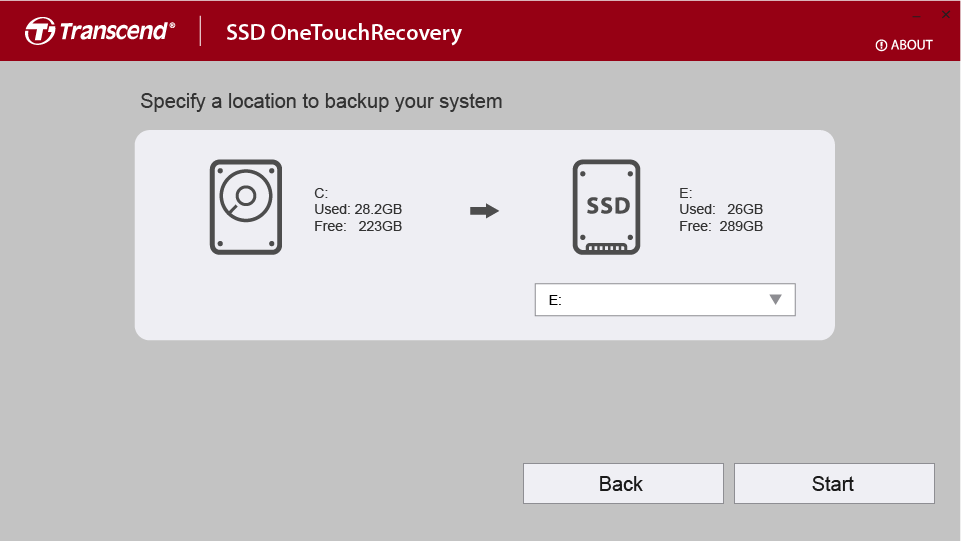Go Back to previous step
Screen dimensions: 961x541
(623, 483)
